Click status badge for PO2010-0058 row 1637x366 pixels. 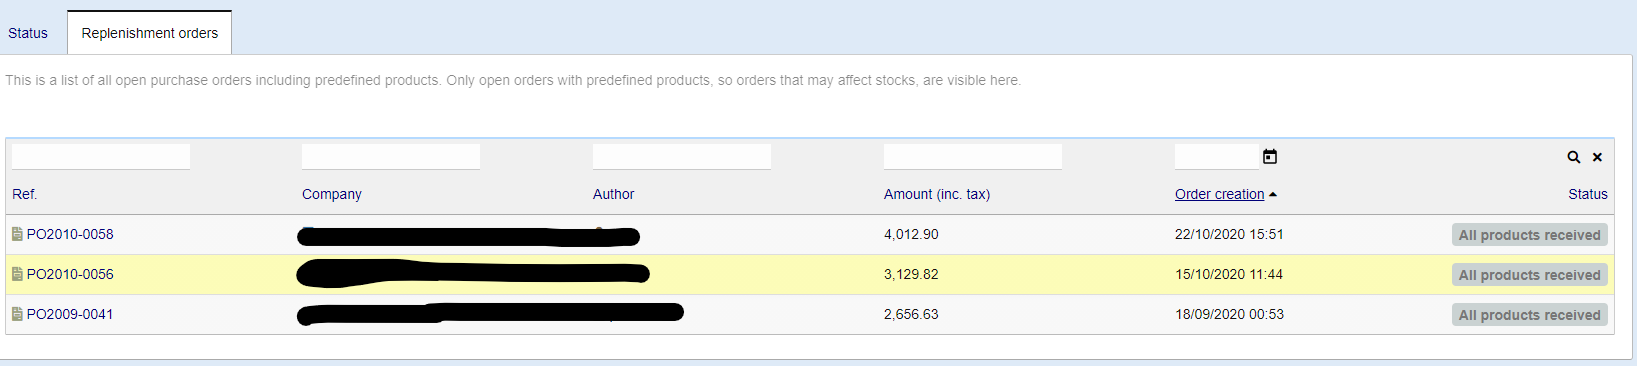point(1530,235)
